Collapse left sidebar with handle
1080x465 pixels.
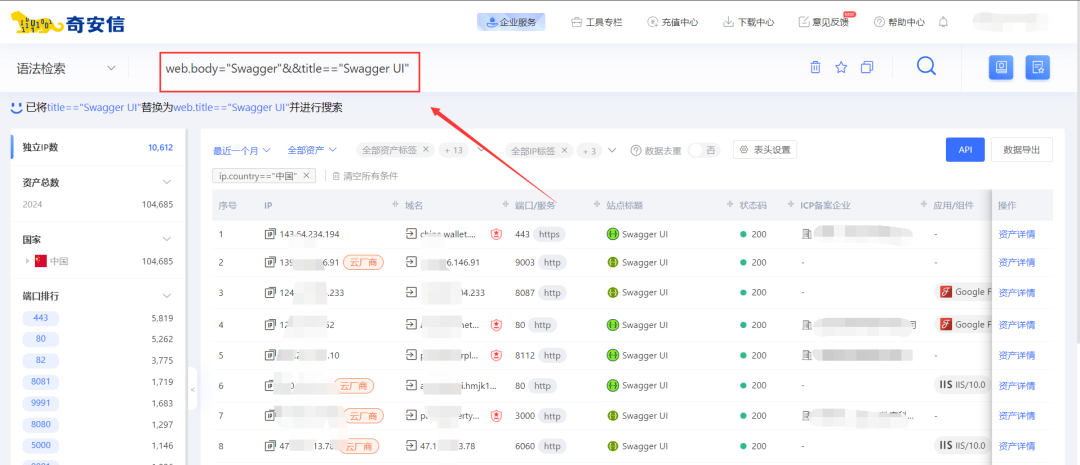pos(192,389)
